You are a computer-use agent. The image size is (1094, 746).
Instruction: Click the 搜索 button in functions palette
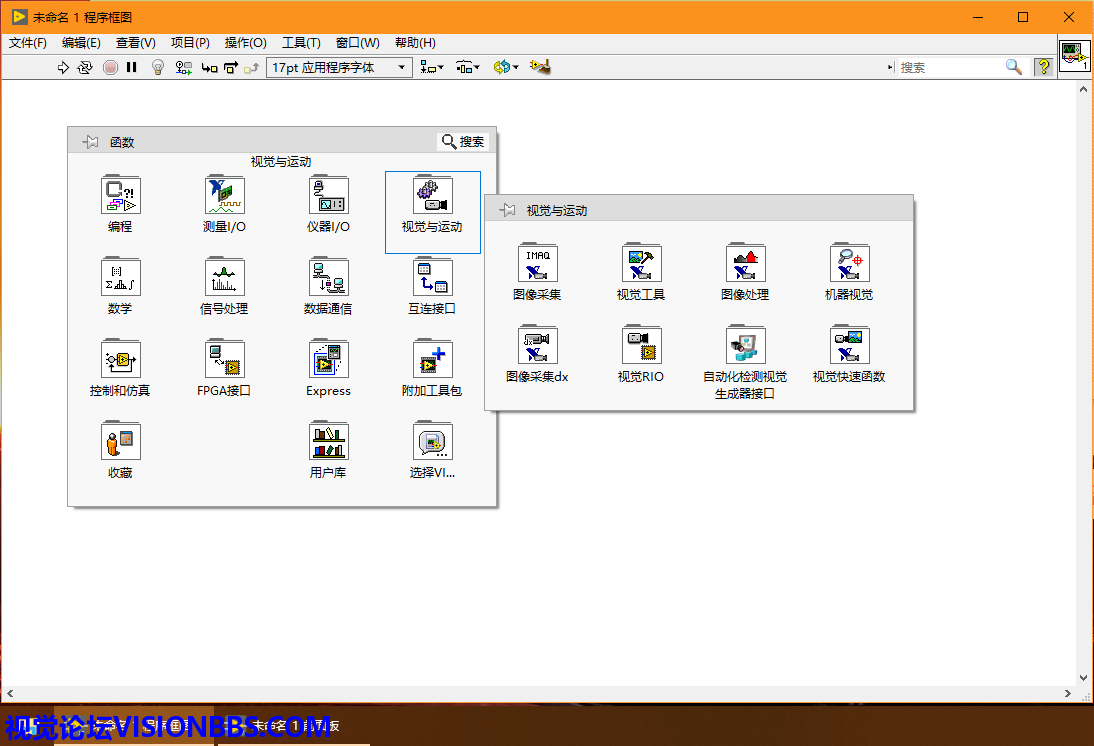coord(463,142)
